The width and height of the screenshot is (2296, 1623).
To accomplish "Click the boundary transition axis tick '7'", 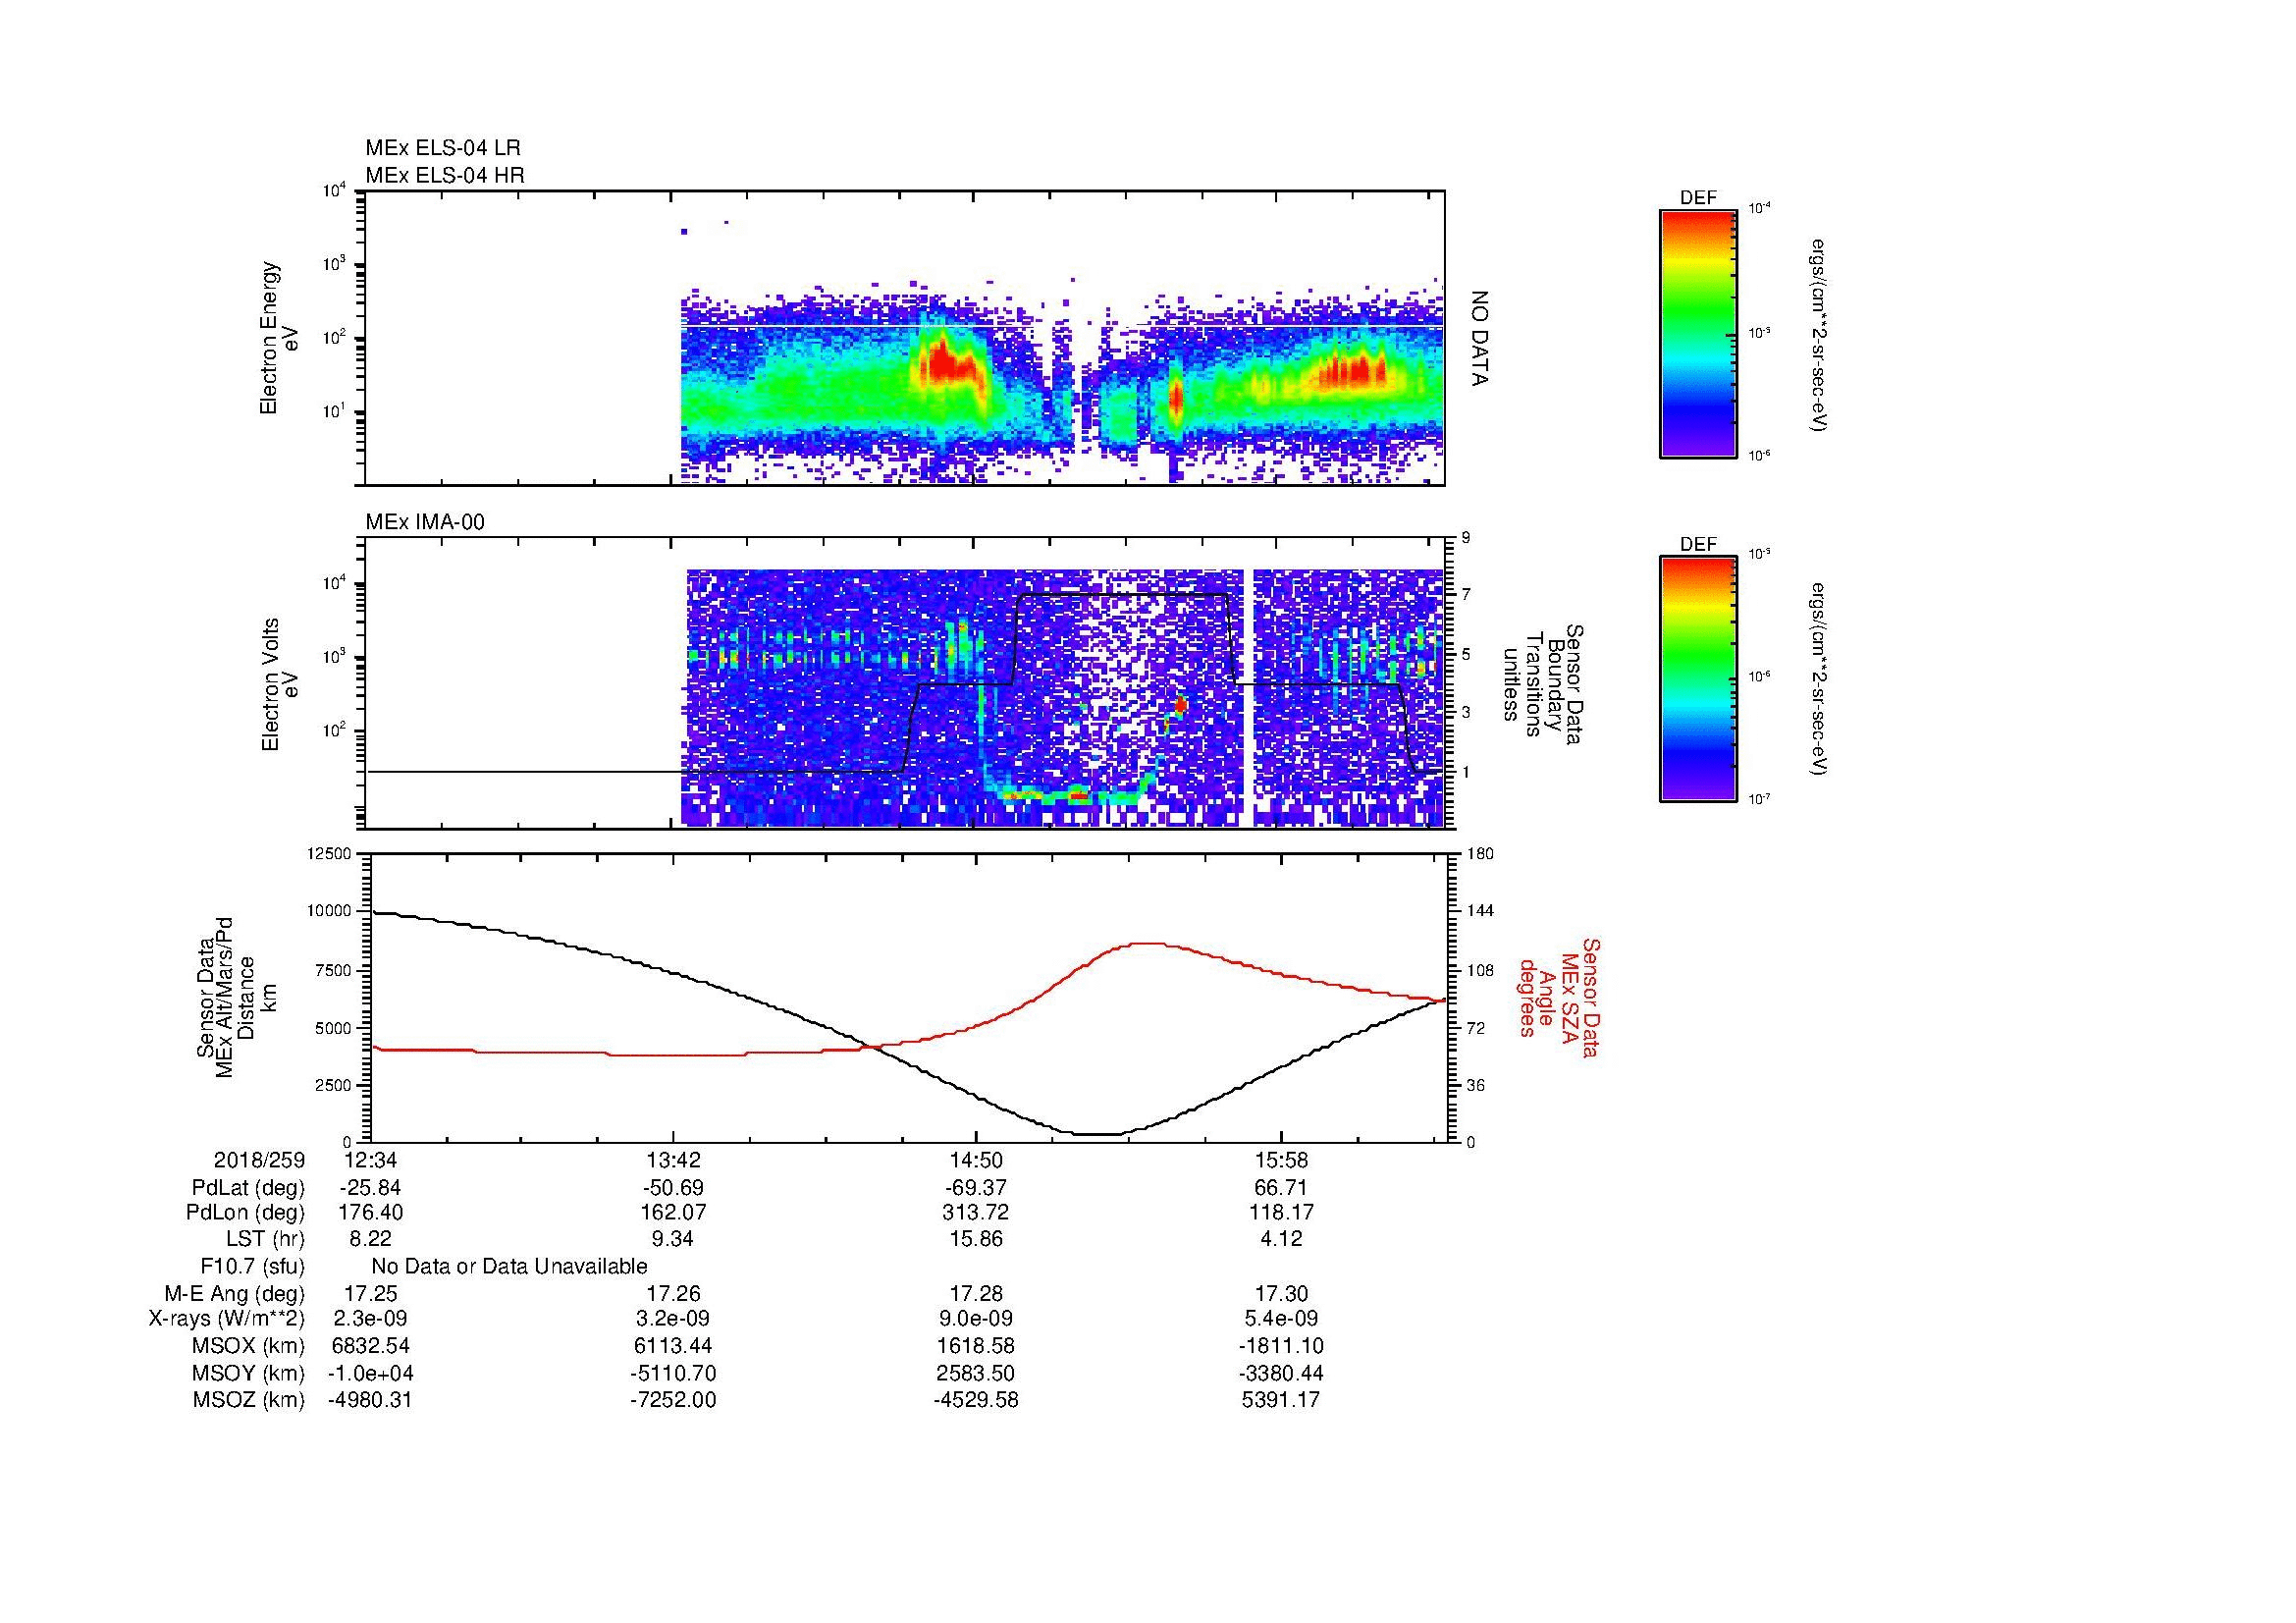I will click(x=1466, y=595).
